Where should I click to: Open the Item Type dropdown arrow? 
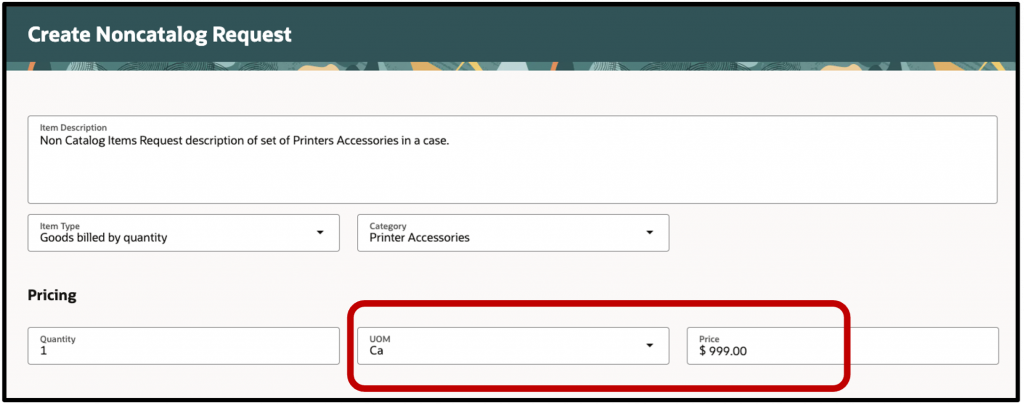click(x=320, y=233)
